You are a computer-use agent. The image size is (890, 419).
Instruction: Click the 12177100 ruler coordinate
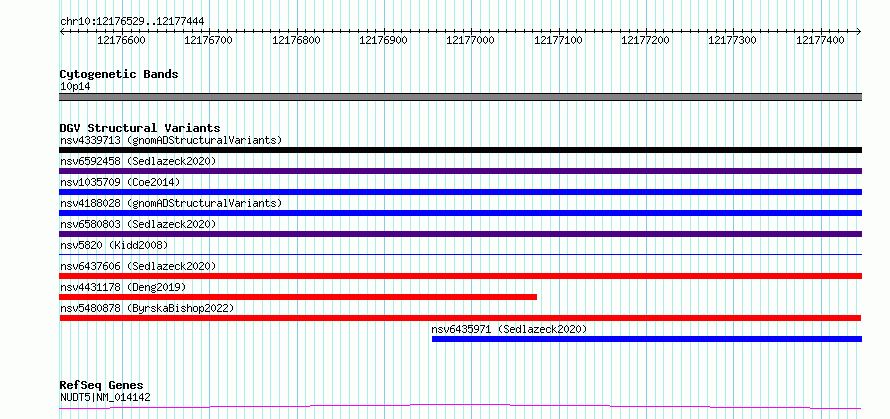(559, 40)
